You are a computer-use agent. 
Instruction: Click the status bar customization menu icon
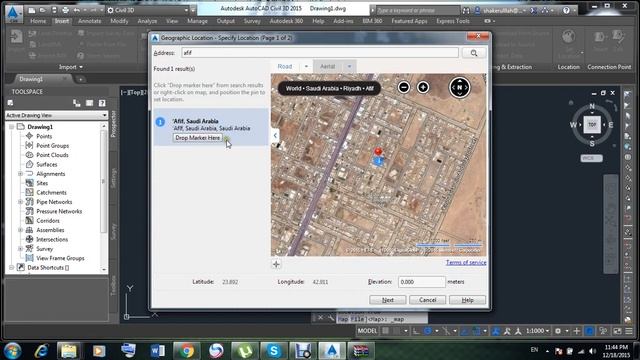coord(629,331)
